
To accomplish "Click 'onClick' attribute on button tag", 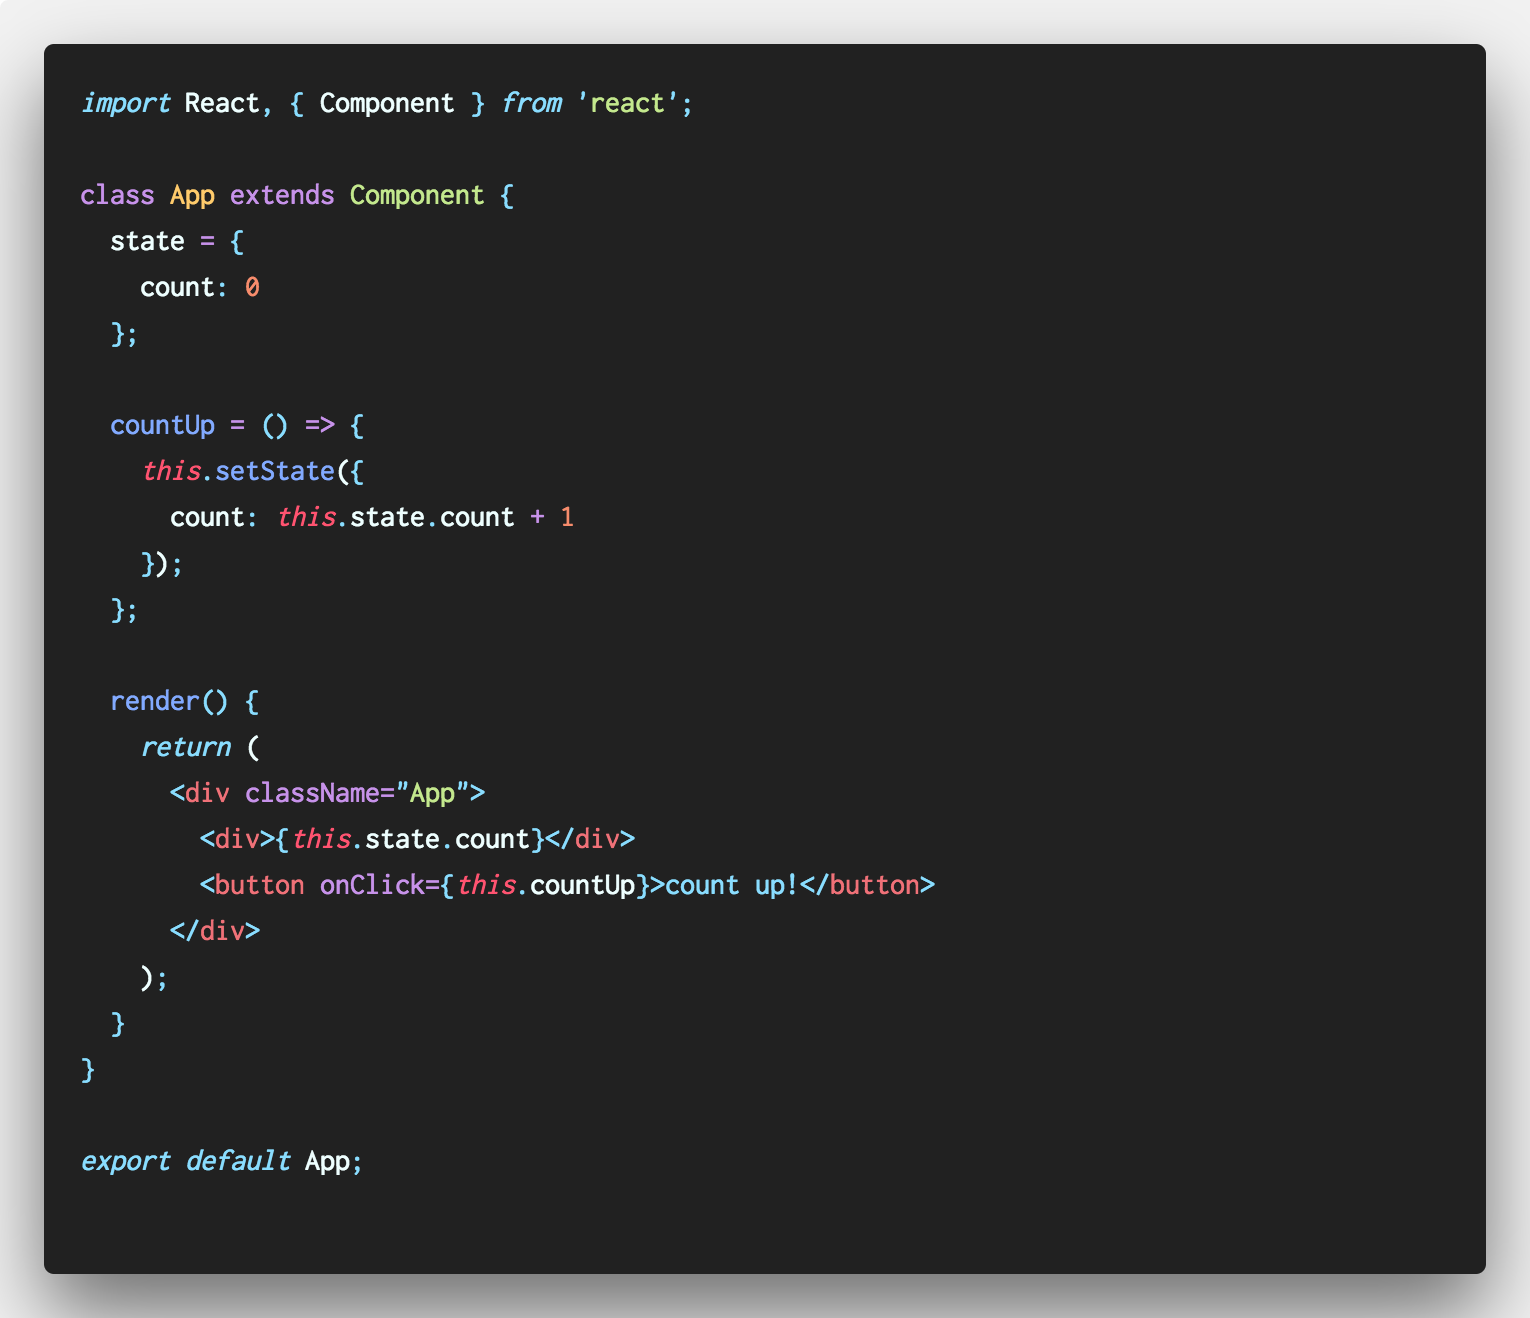I will [372, 885].
